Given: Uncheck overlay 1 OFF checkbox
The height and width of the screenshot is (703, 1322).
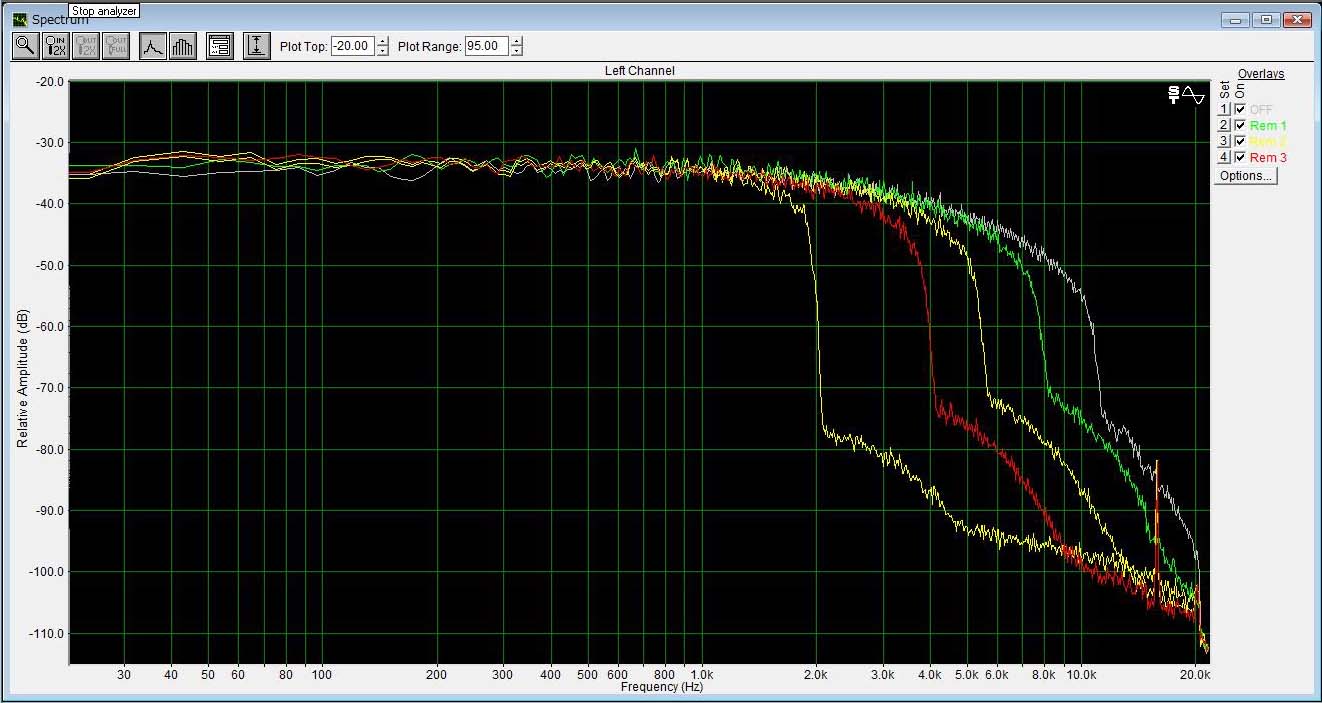Looking at the screenshot, I should point(1240,109).
